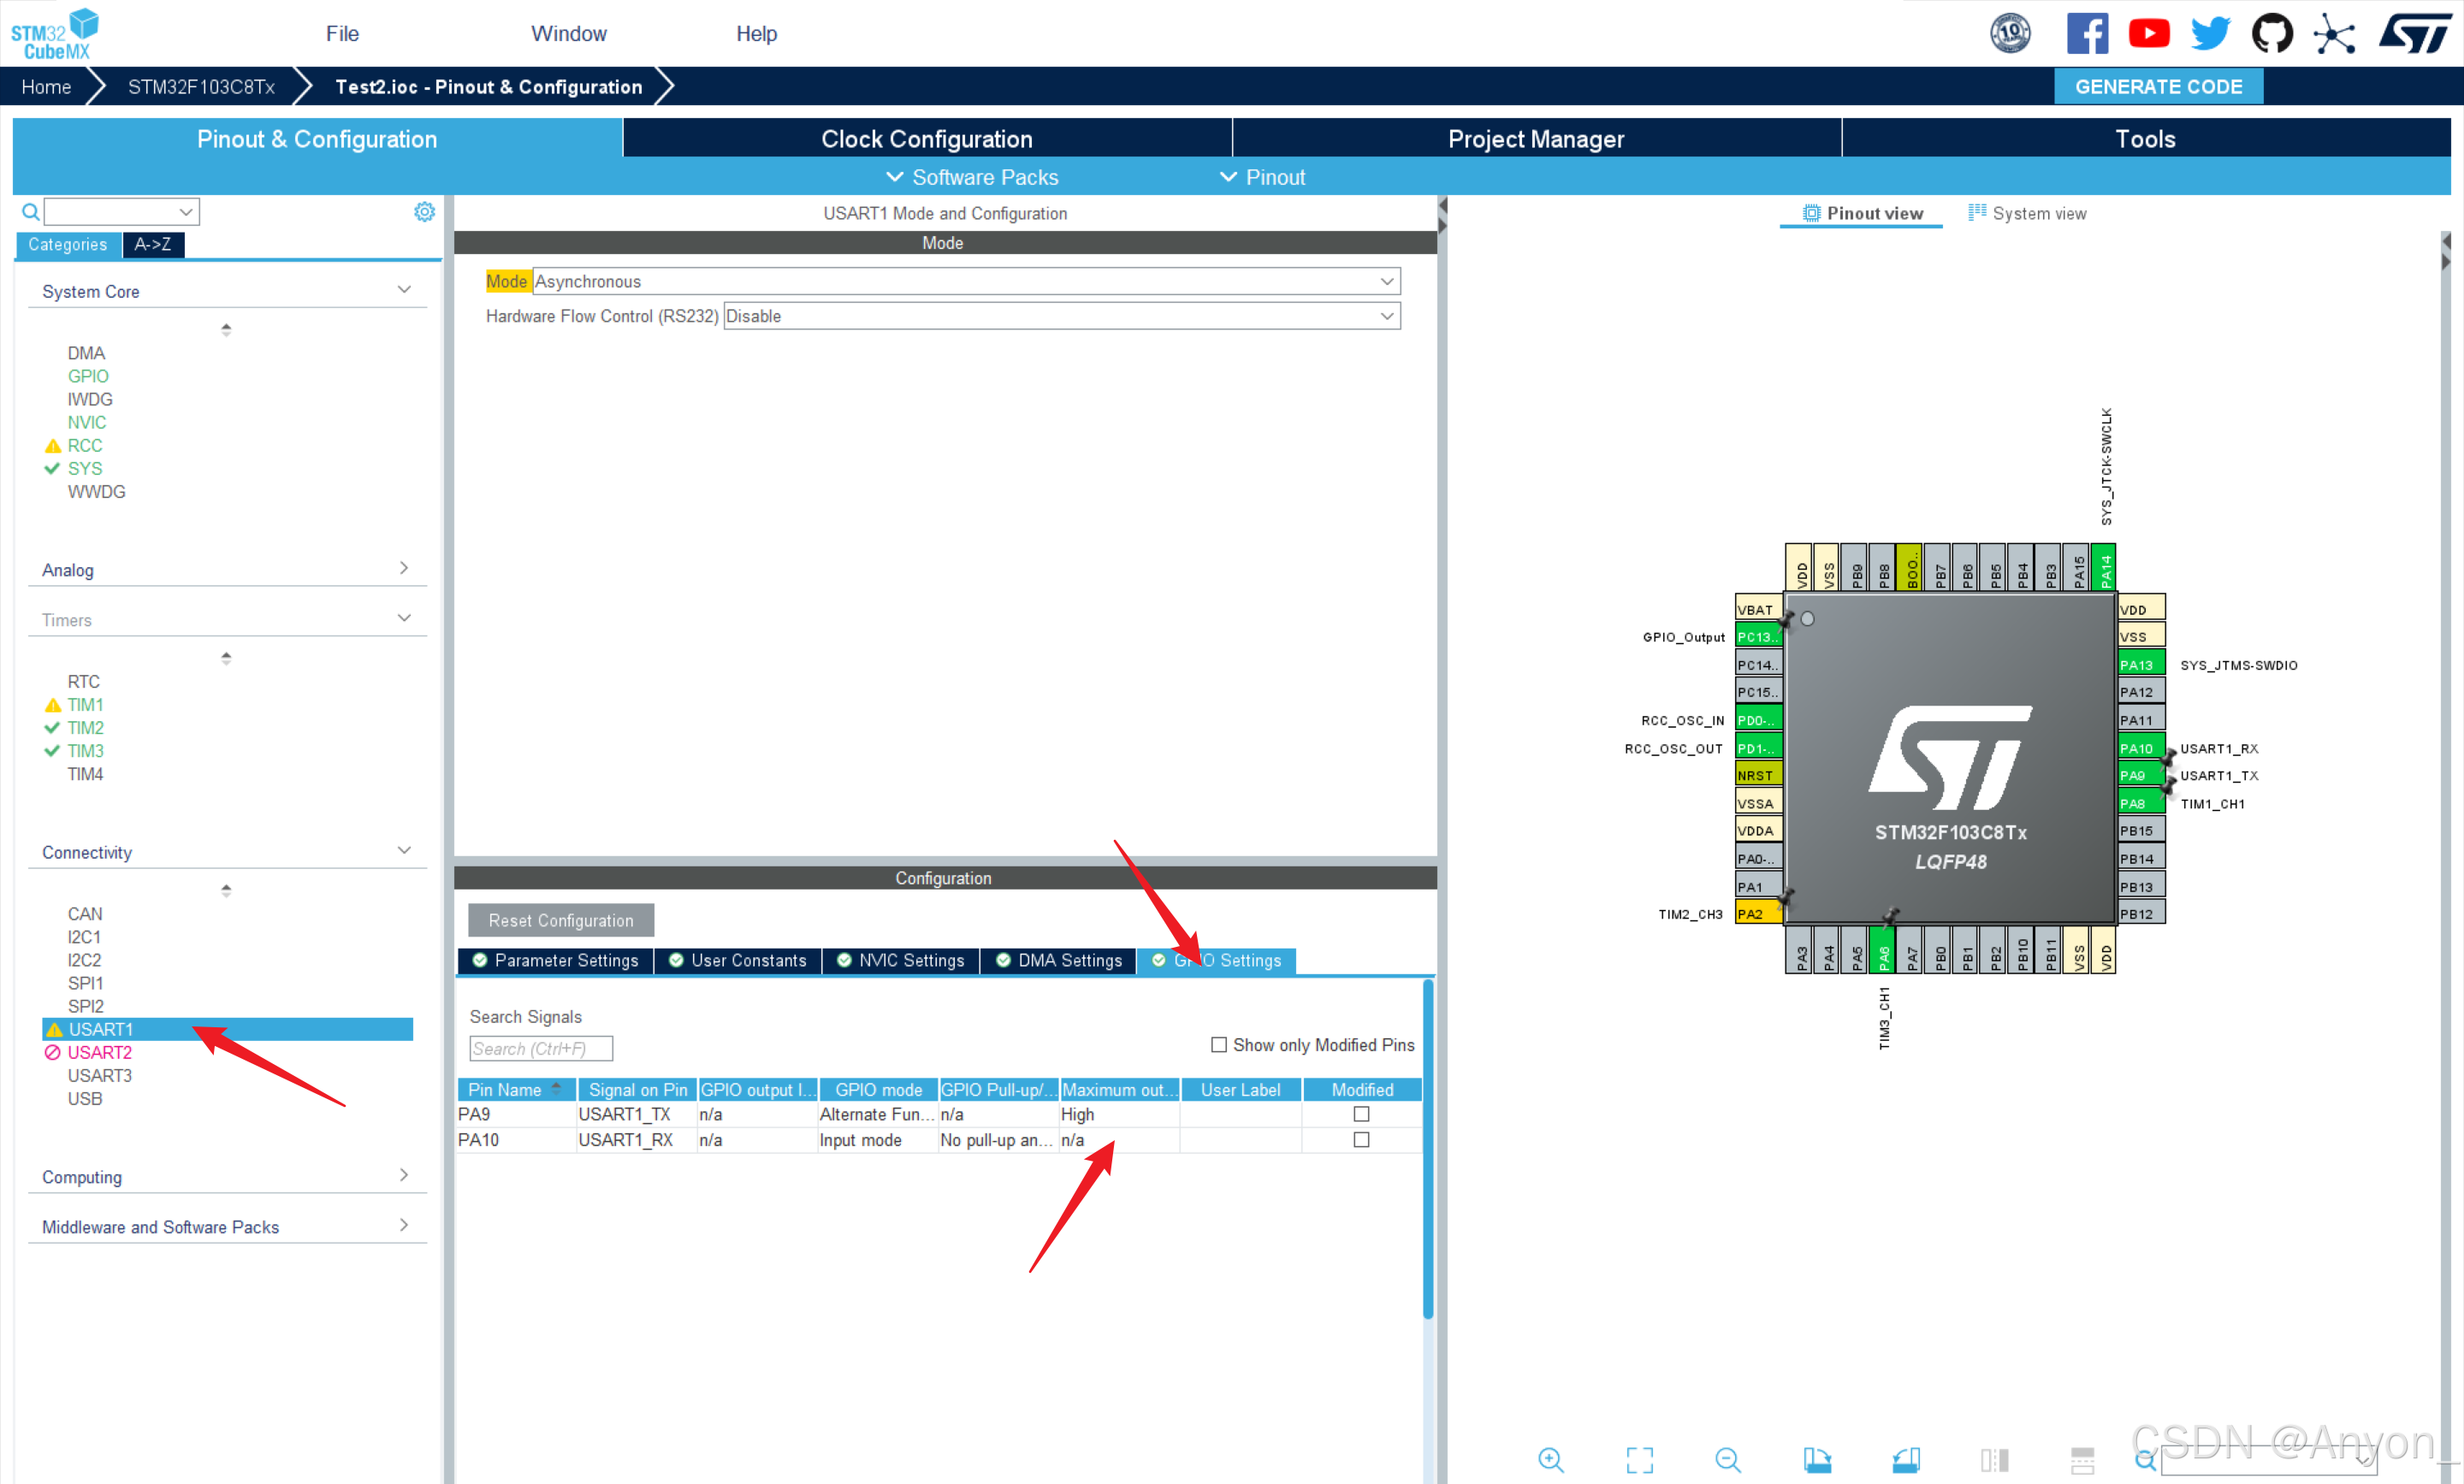Click the GENERATE CODE button

click(2159, 86)
